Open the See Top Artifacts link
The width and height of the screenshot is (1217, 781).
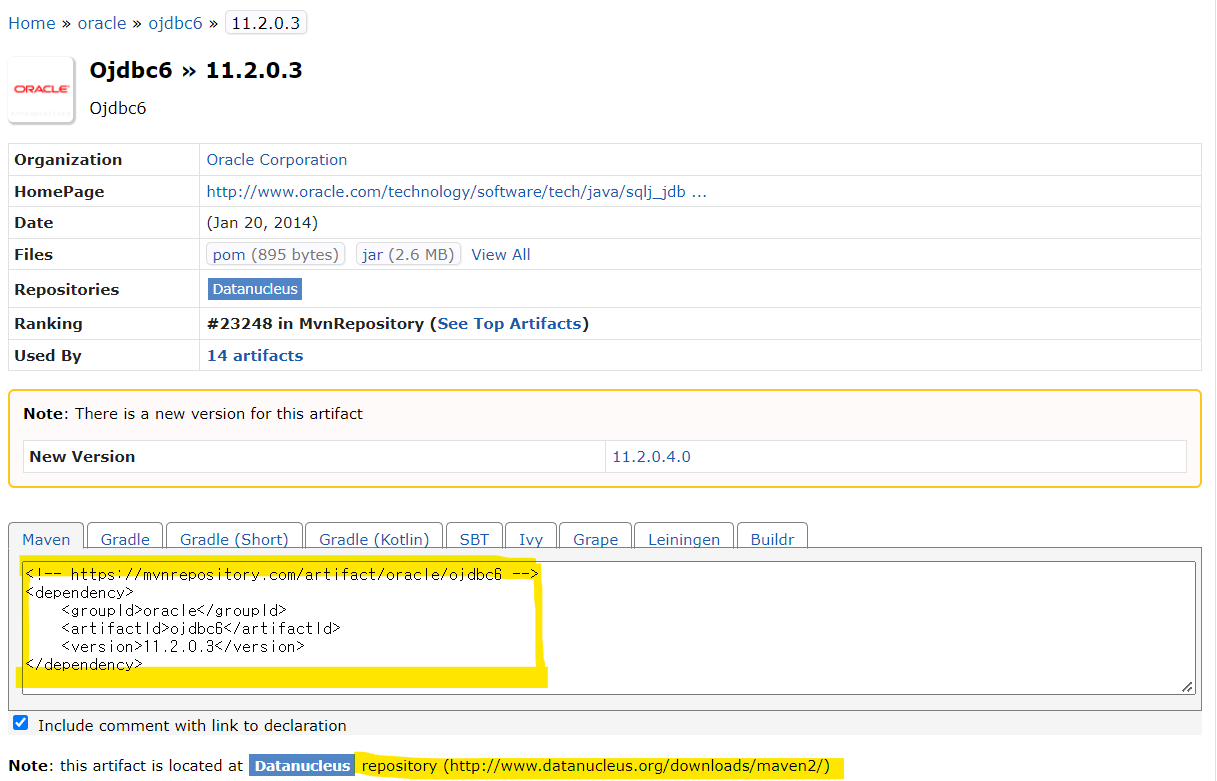[509, 324]
